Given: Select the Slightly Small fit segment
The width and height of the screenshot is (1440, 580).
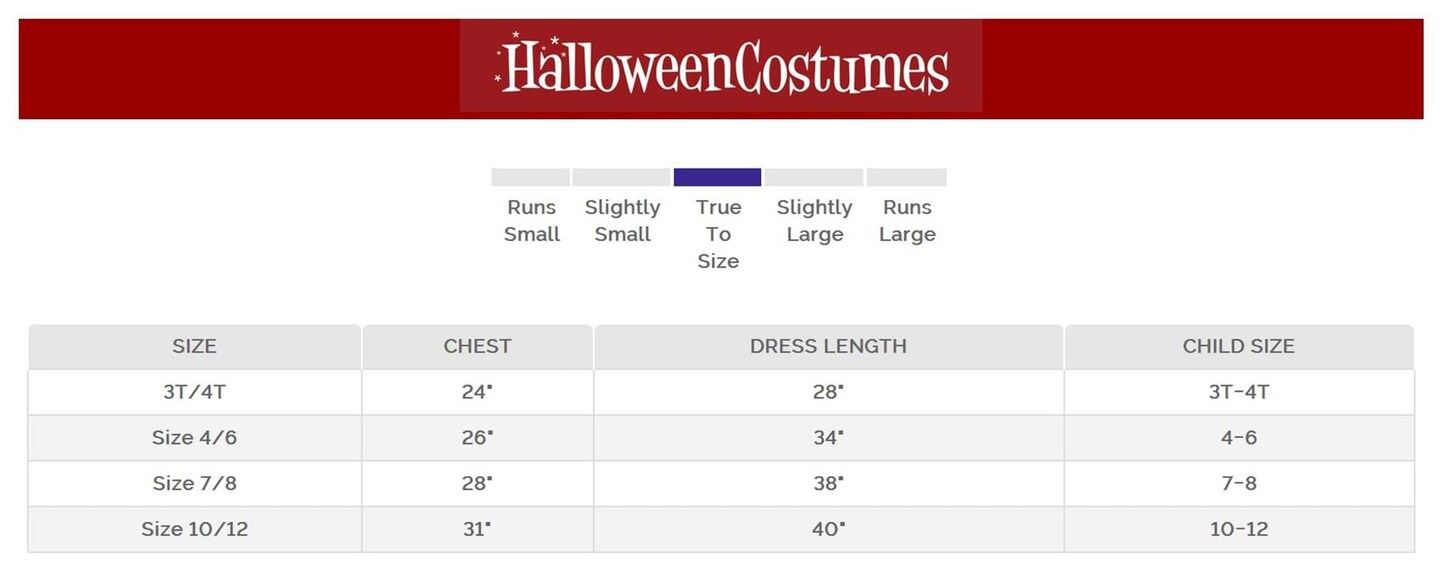Looking at the screenshot, I should 621,177.
